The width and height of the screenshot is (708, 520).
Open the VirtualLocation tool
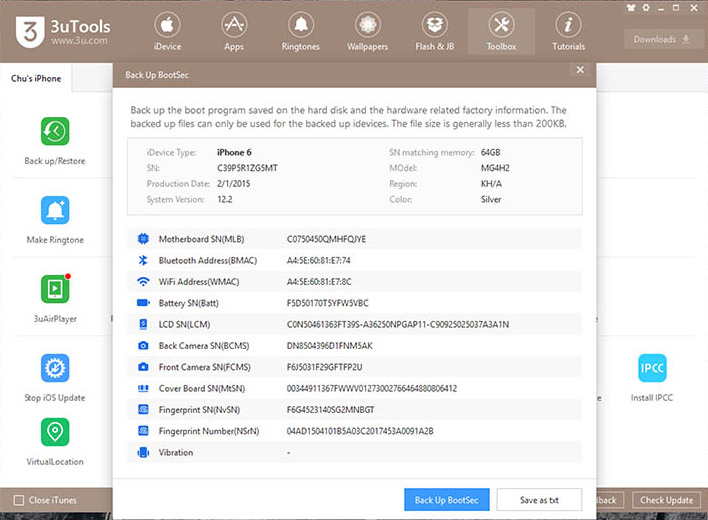55,442
